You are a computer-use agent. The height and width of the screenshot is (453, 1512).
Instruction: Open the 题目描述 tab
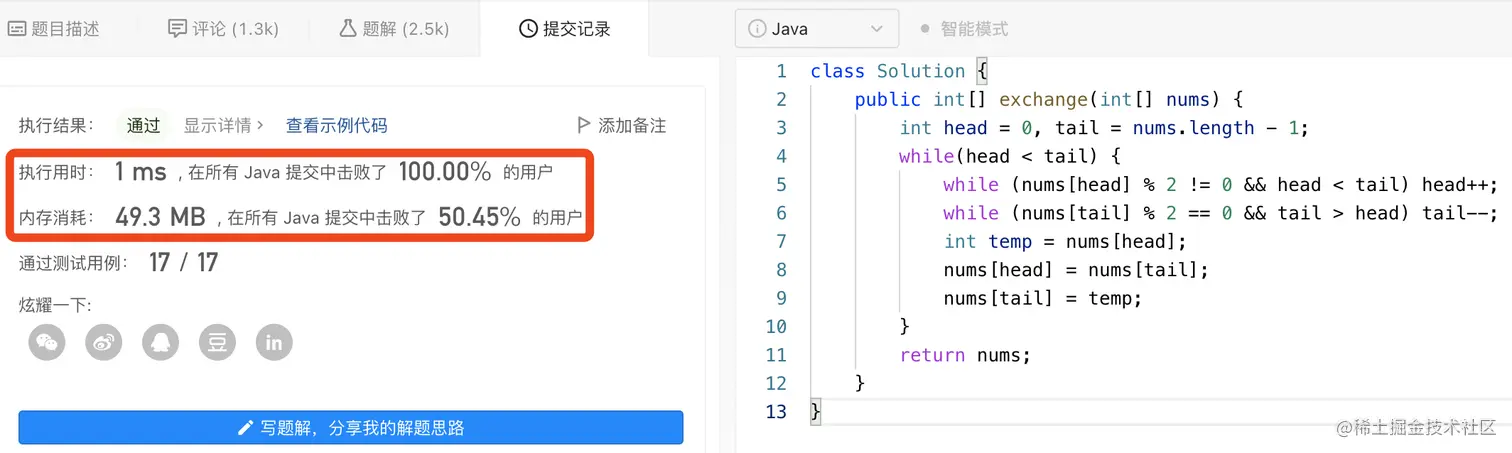[55, 29]
